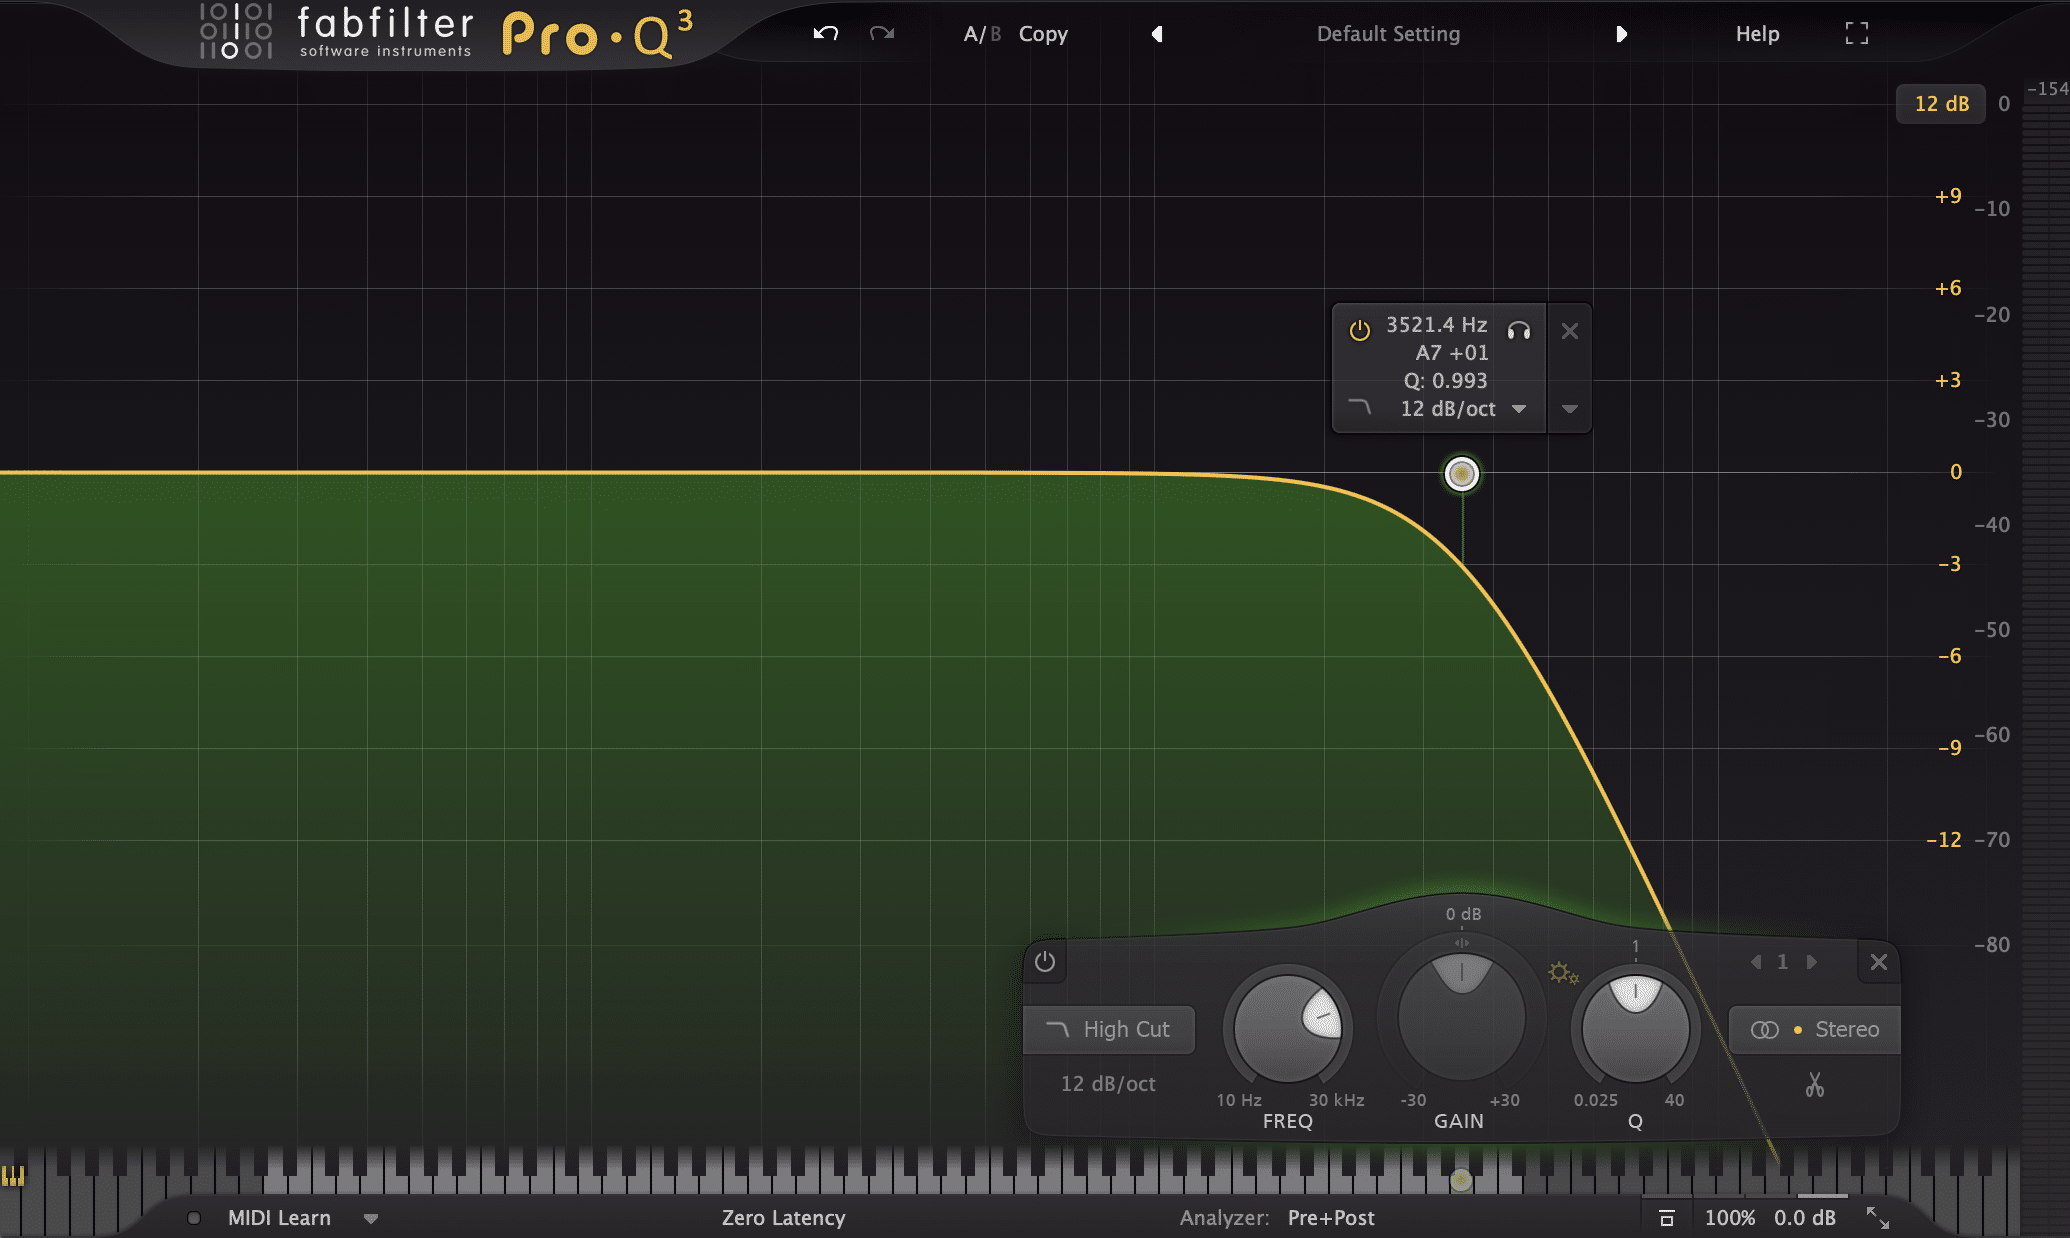Image resolution: width=2070 pixels, height=1238 pixels.
Task: Open the Default Setting preset menu
Action: pos(1388,34)
